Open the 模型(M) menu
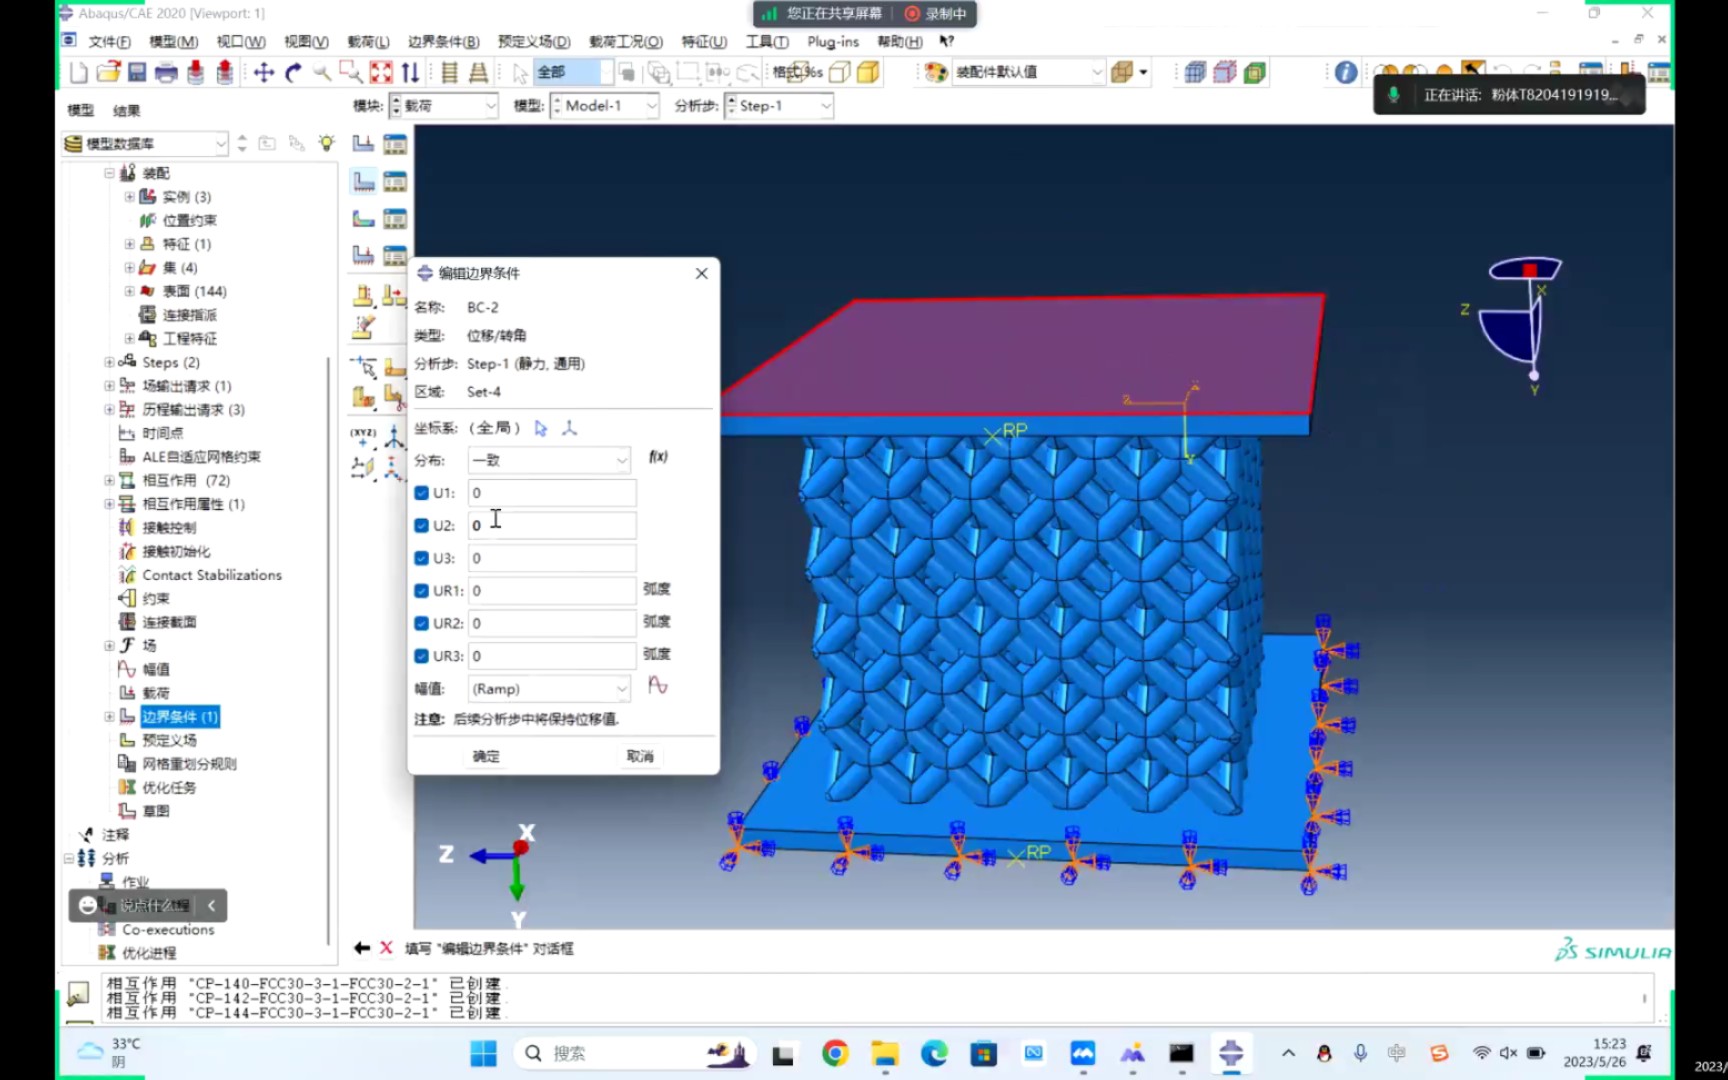1728x1080 pixels. 173,41
